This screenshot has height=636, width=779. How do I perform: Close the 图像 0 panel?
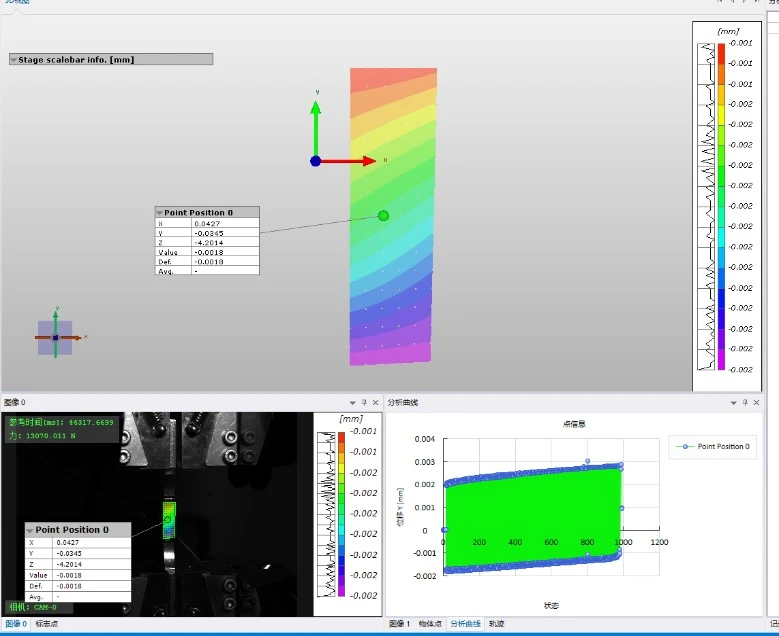[x=375, y=402]
